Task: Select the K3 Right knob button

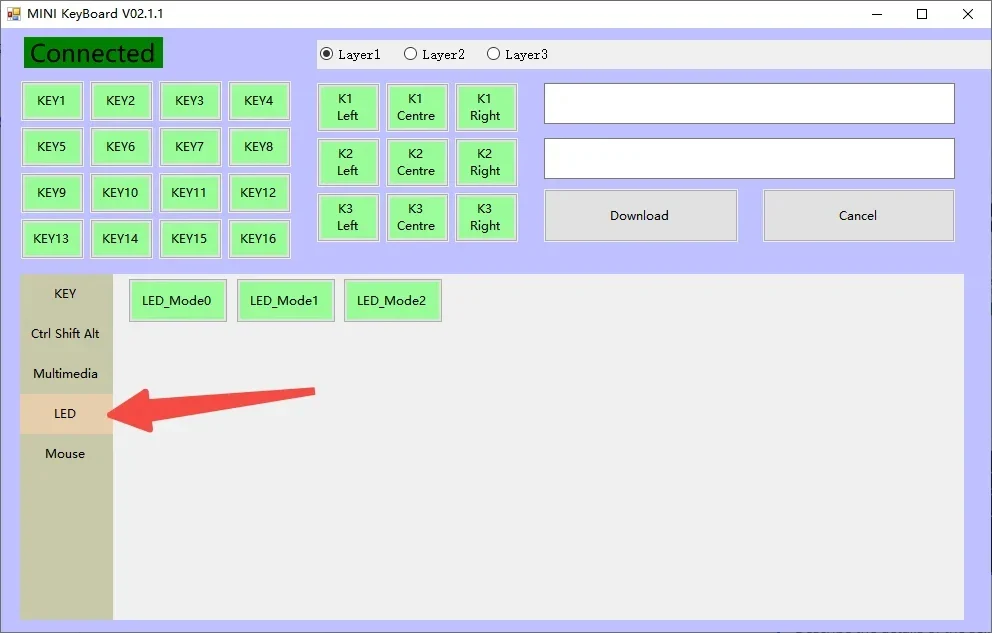Action: tap(485, 217)
